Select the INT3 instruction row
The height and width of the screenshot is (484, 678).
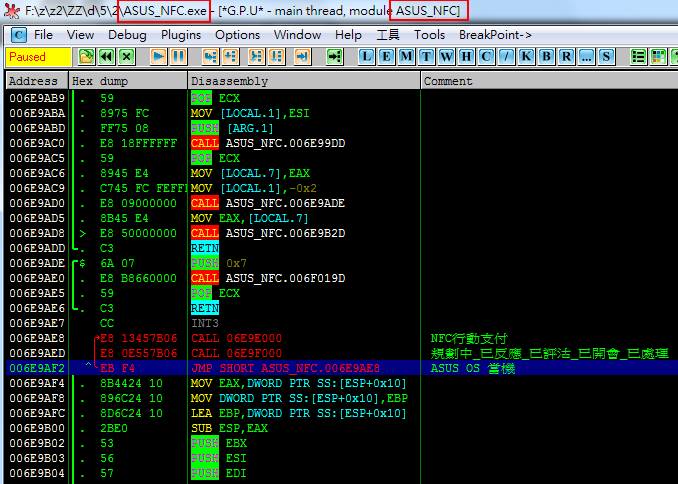click(205, 323)
